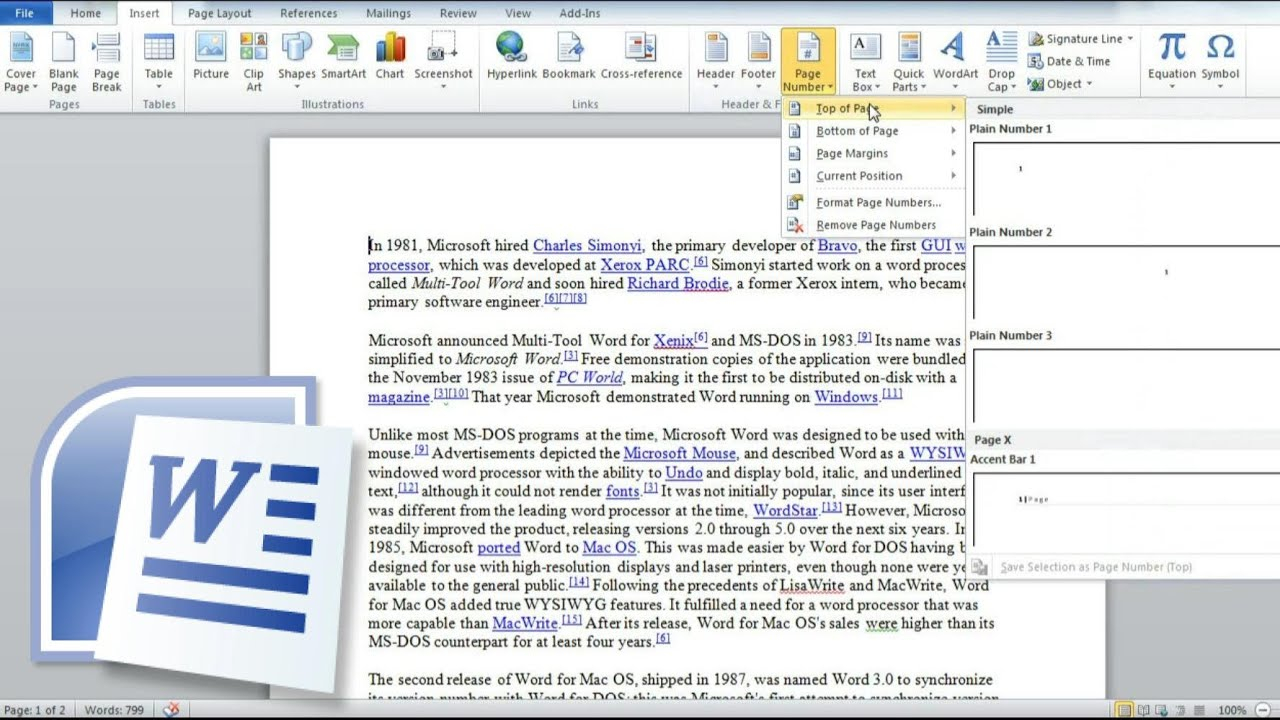This screenshot has height=720, width=1280.
Task: Click the 100% zoom level
Action: pos(1231,710)
